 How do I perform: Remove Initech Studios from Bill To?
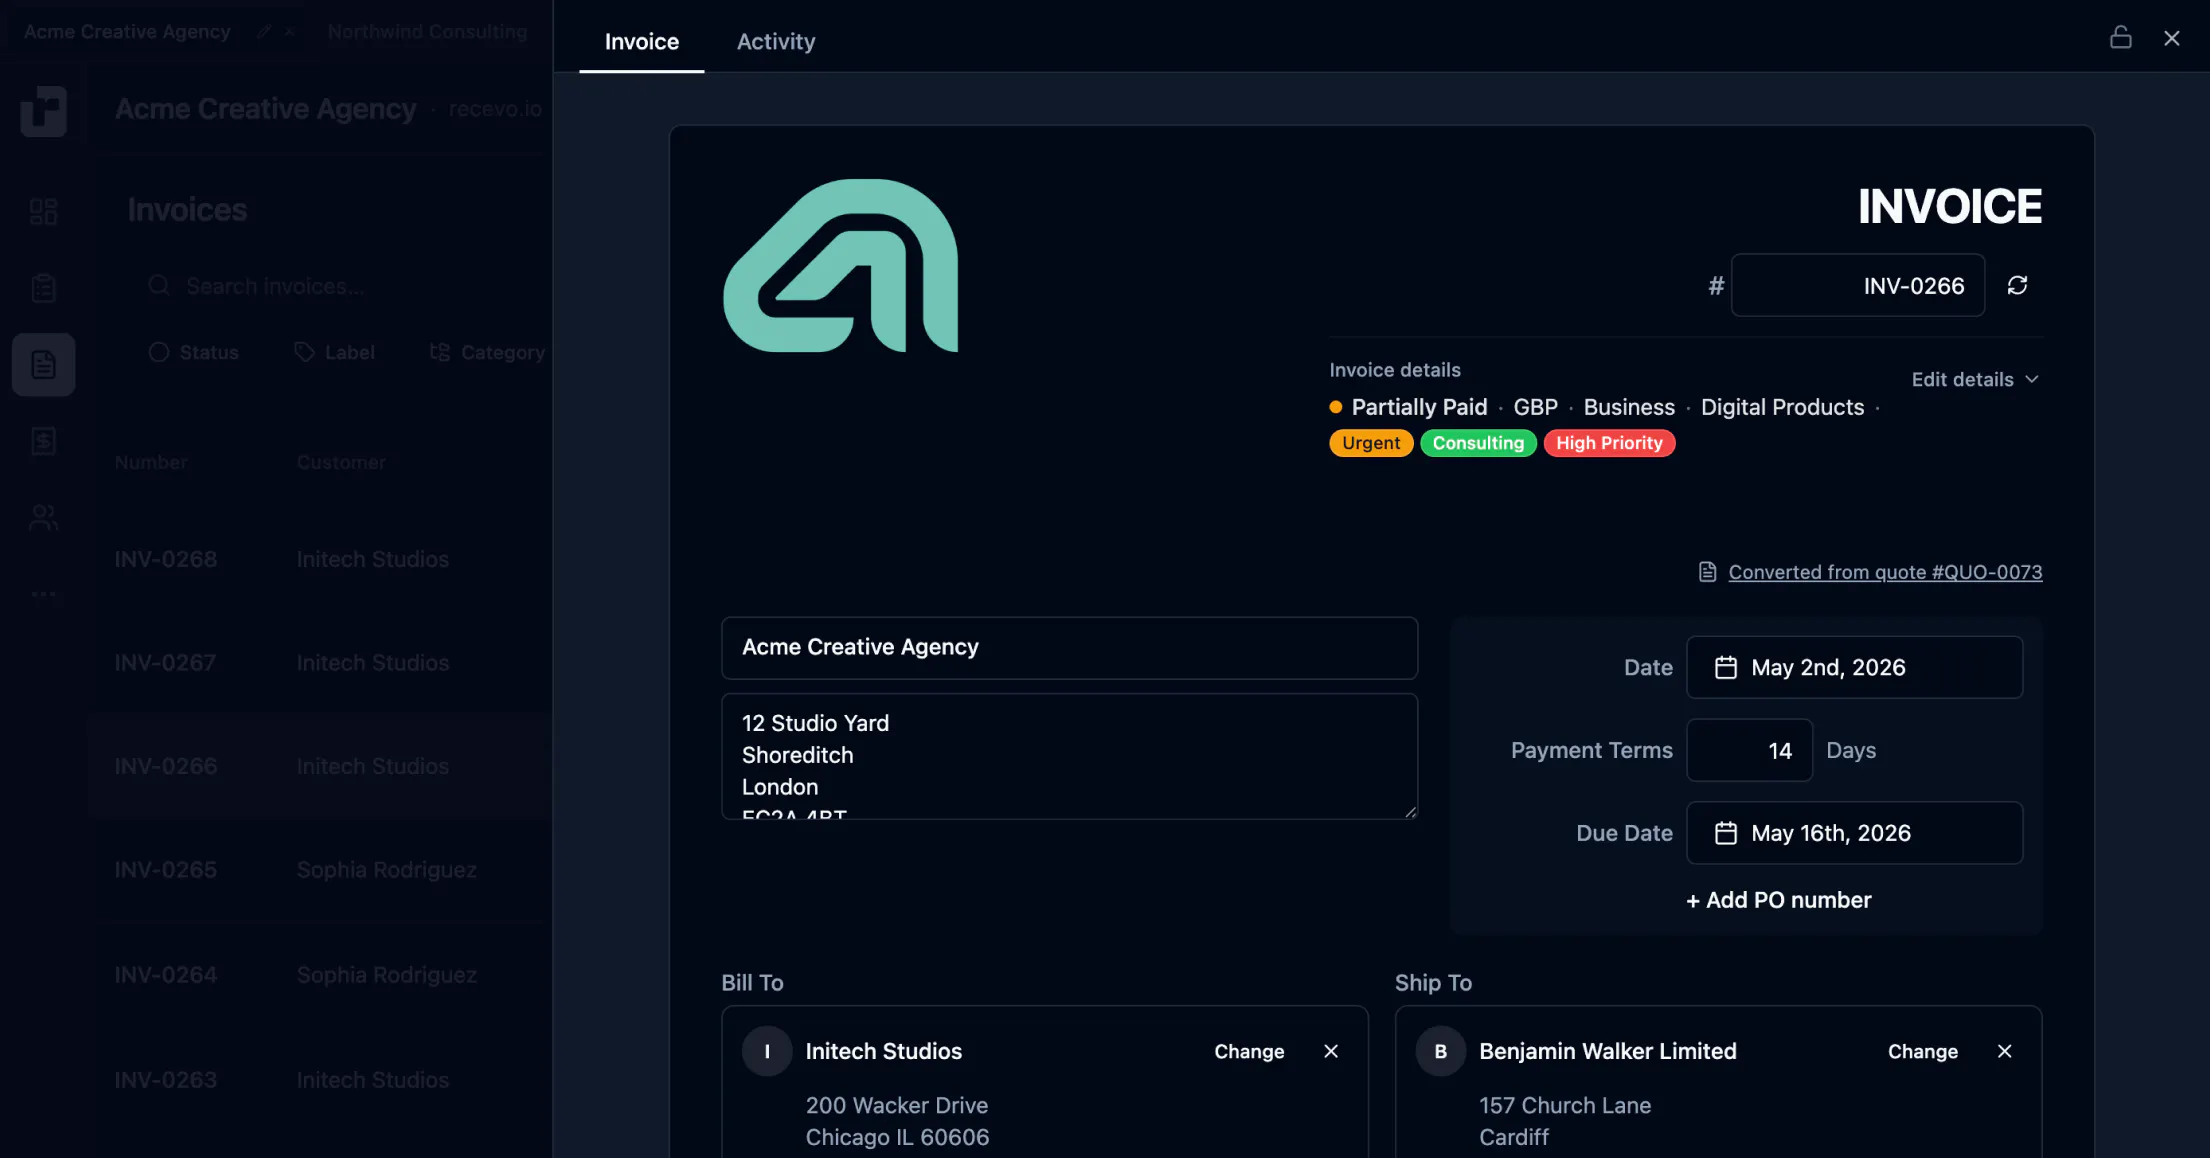point(1330,1051)
